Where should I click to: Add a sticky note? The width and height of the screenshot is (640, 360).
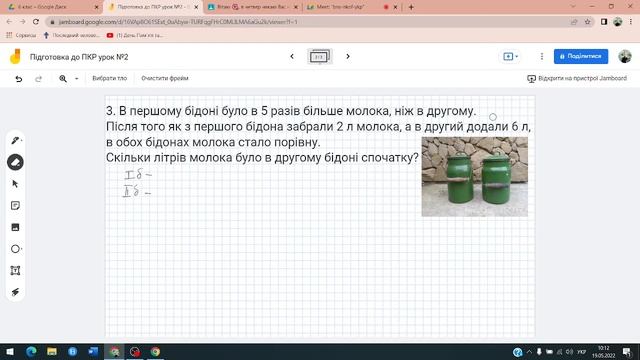click(x=16, y=206)
